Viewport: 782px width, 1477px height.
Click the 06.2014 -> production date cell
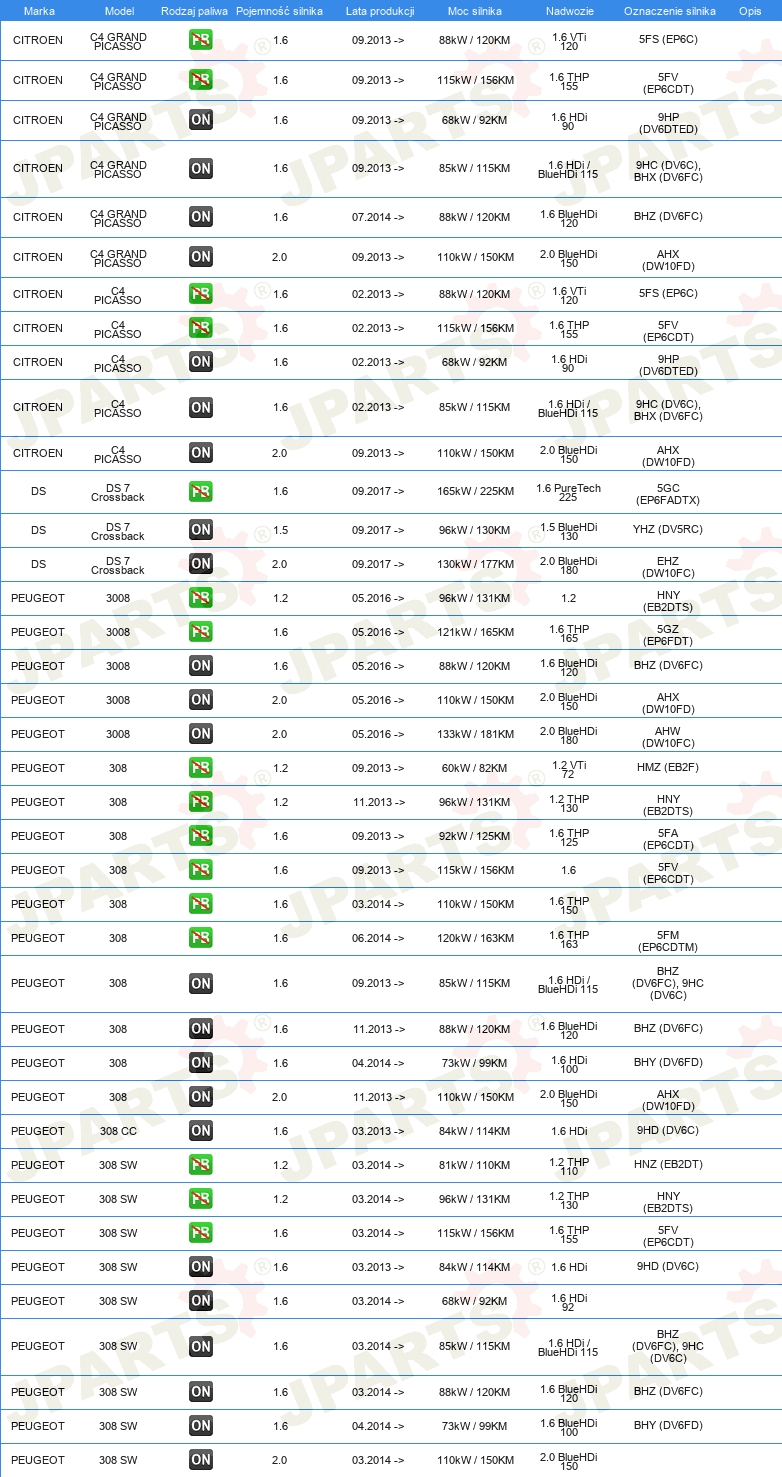378,938
